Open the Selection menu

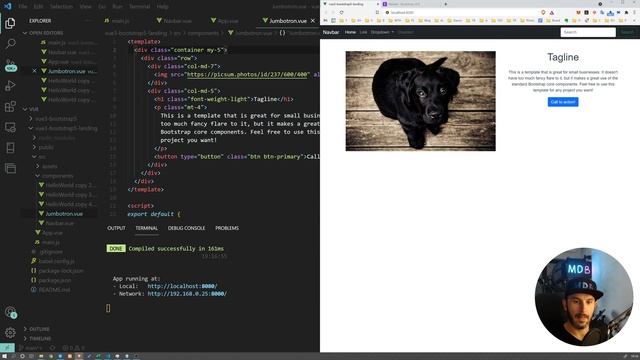pyautogui.click(x=61, y=7)
